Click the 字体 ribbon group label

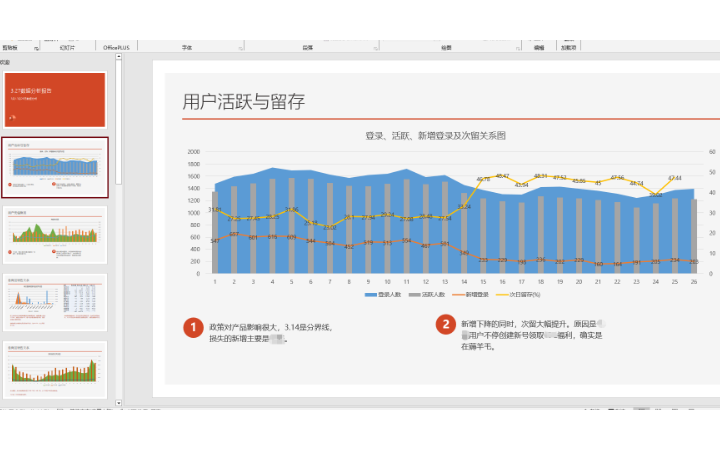pyautogui.click(x=187, y=48)
